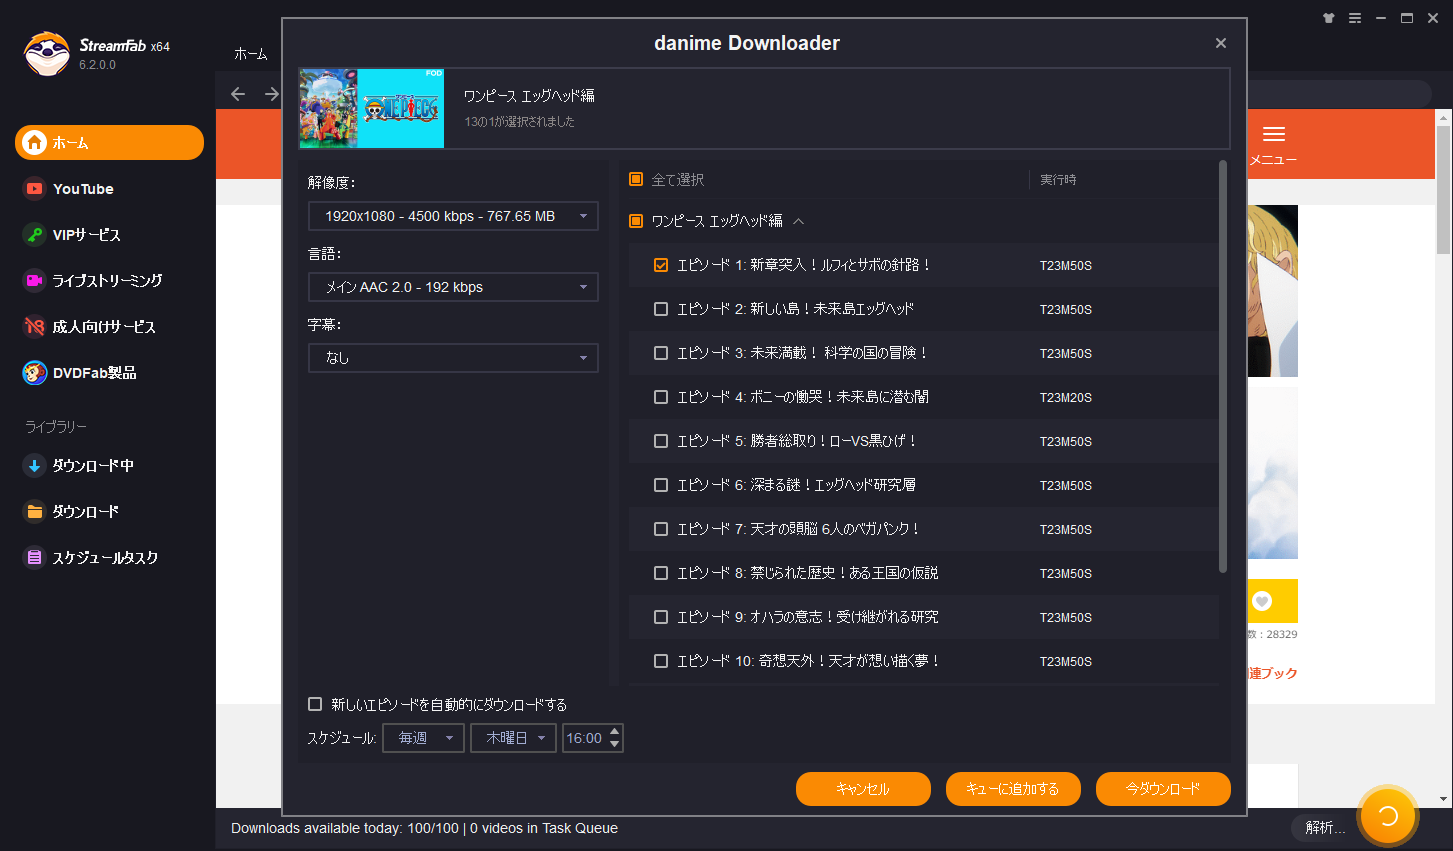Toggle the ワンピース エッグヘッド編 season checkbox

point(636,221)
